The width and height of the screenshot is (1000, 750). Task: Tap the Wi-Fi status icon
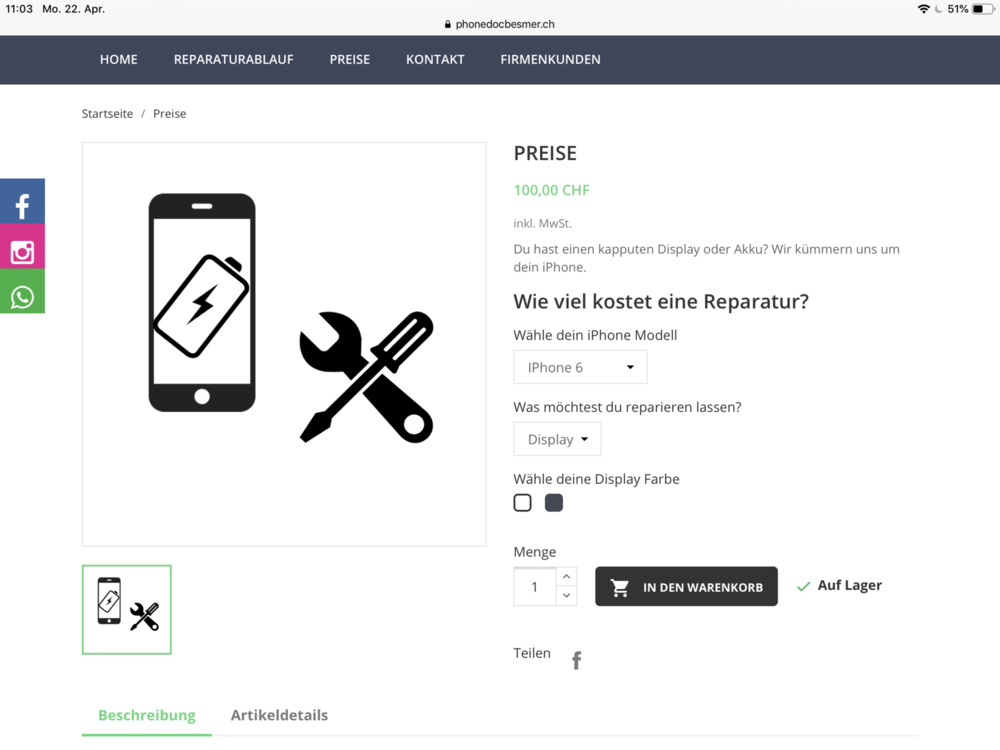click(922, 9)
